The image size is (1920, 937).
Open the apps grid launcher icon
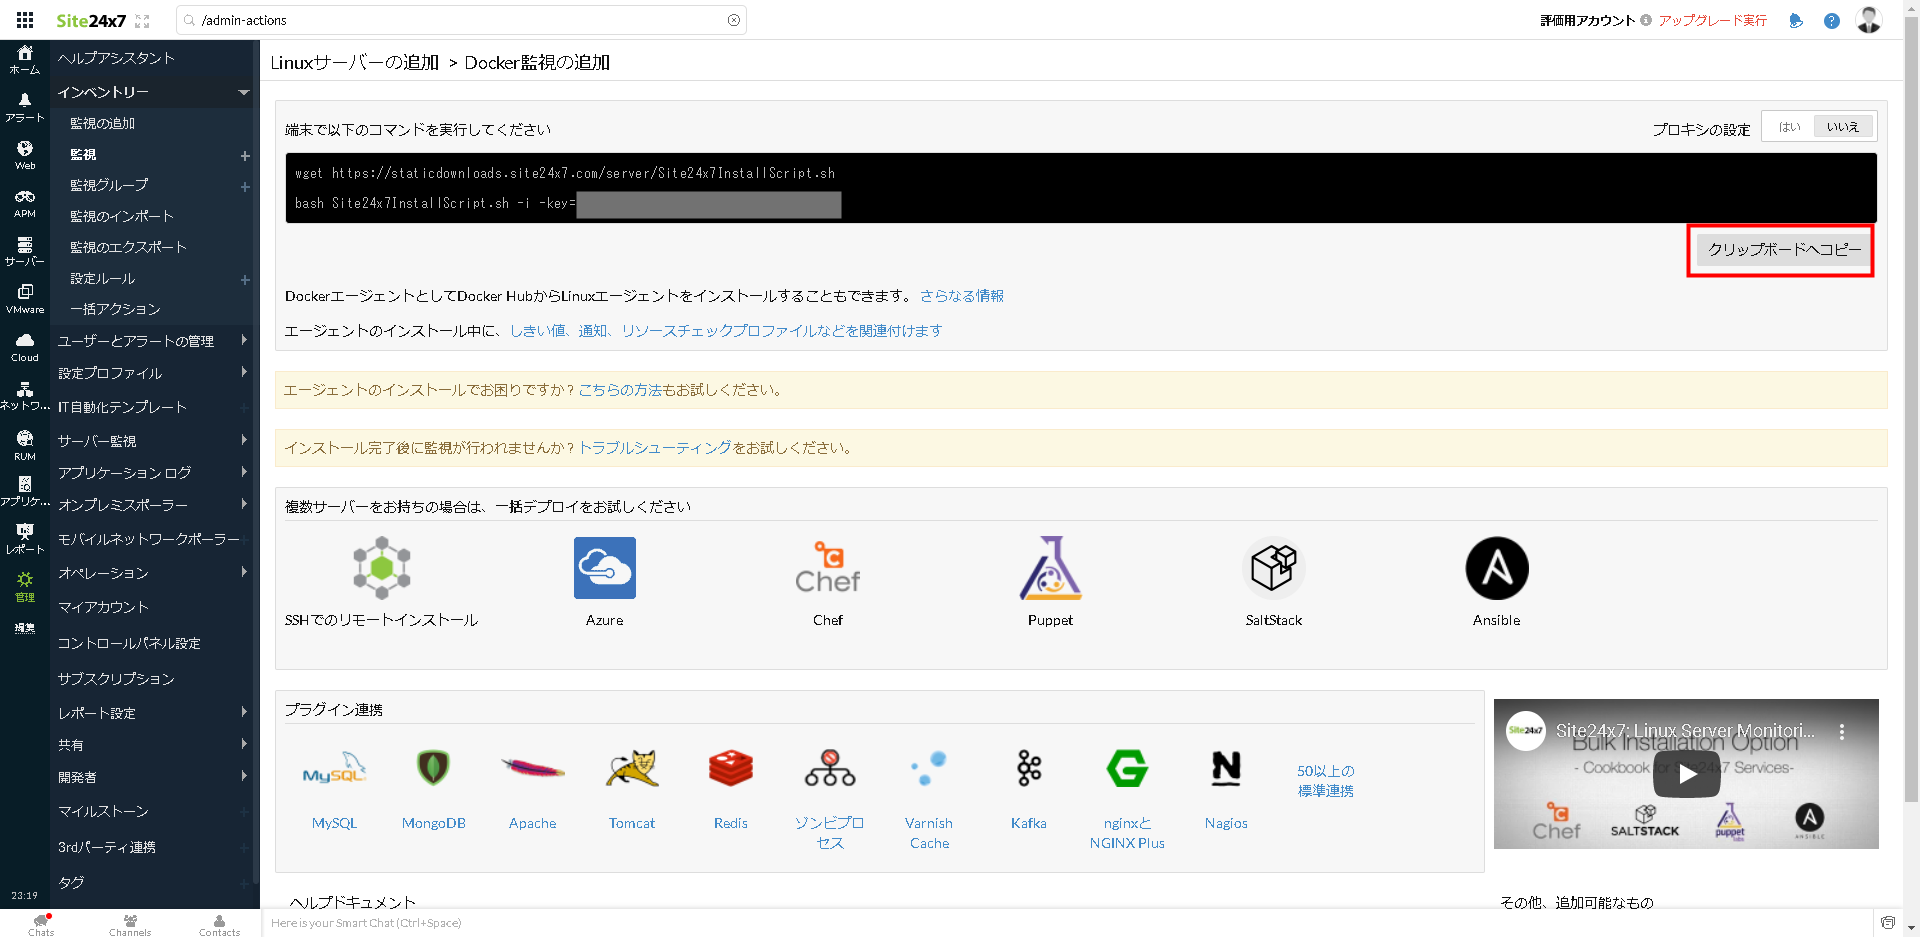(25, 20)
